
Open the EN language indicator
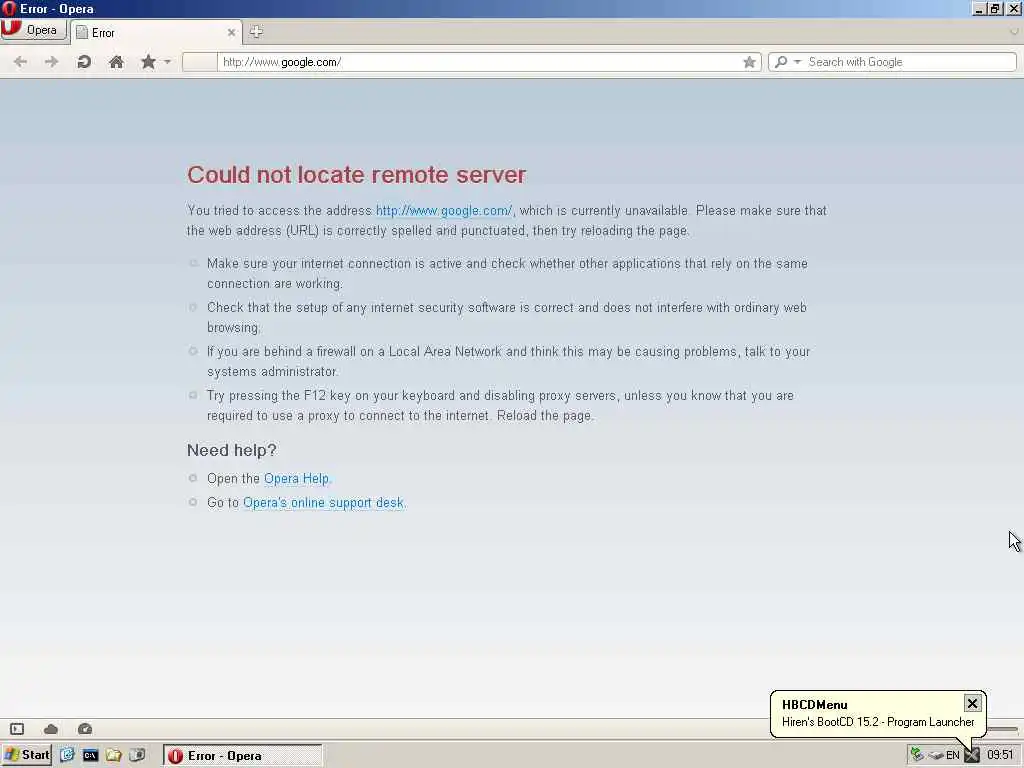click(x=953, y=756)
